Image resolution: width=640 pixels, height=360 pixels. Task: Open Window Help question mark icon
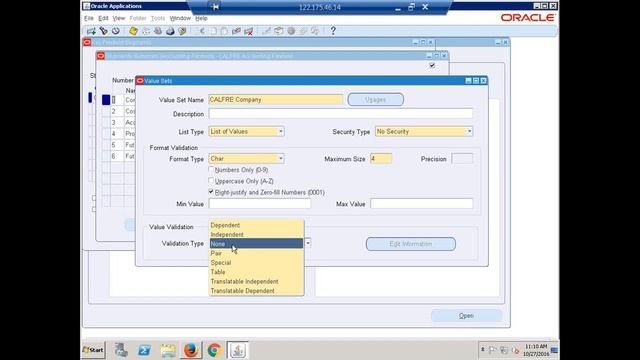point(333,31)
